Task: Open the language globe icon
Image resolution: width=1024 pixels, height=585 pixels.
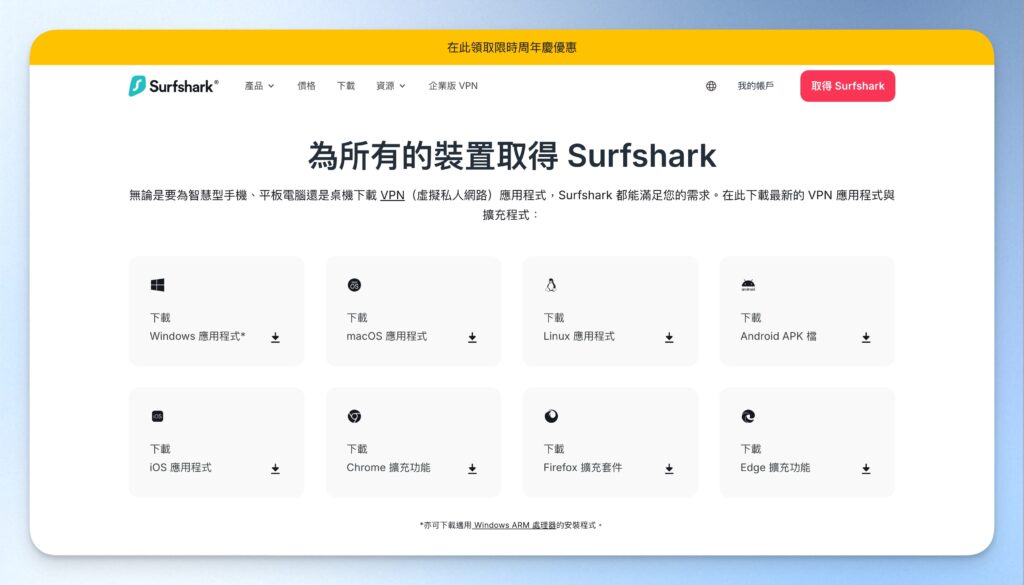Action: pyautogui.click(x=711, y=86)
